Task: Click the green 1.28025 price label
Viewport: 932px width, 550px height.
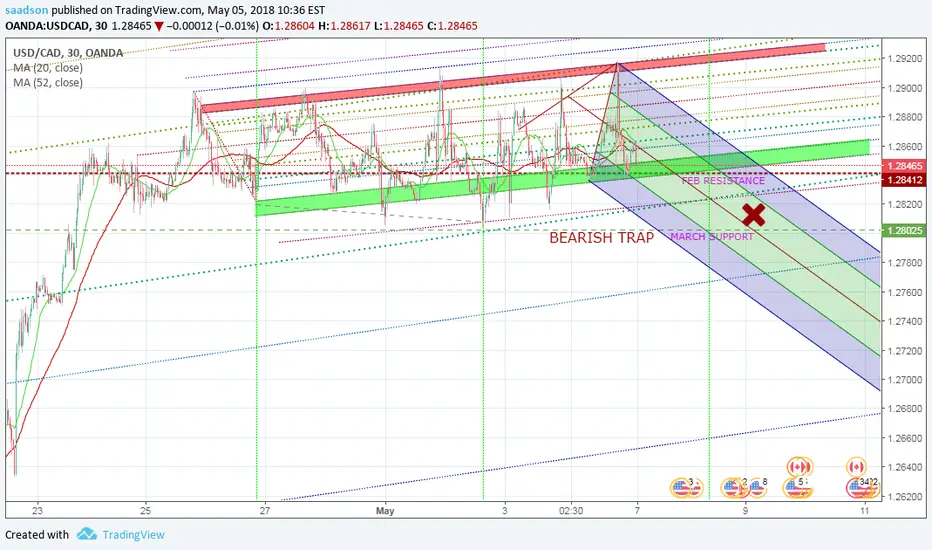Action: pyautogui.click(x=905, y=231)
